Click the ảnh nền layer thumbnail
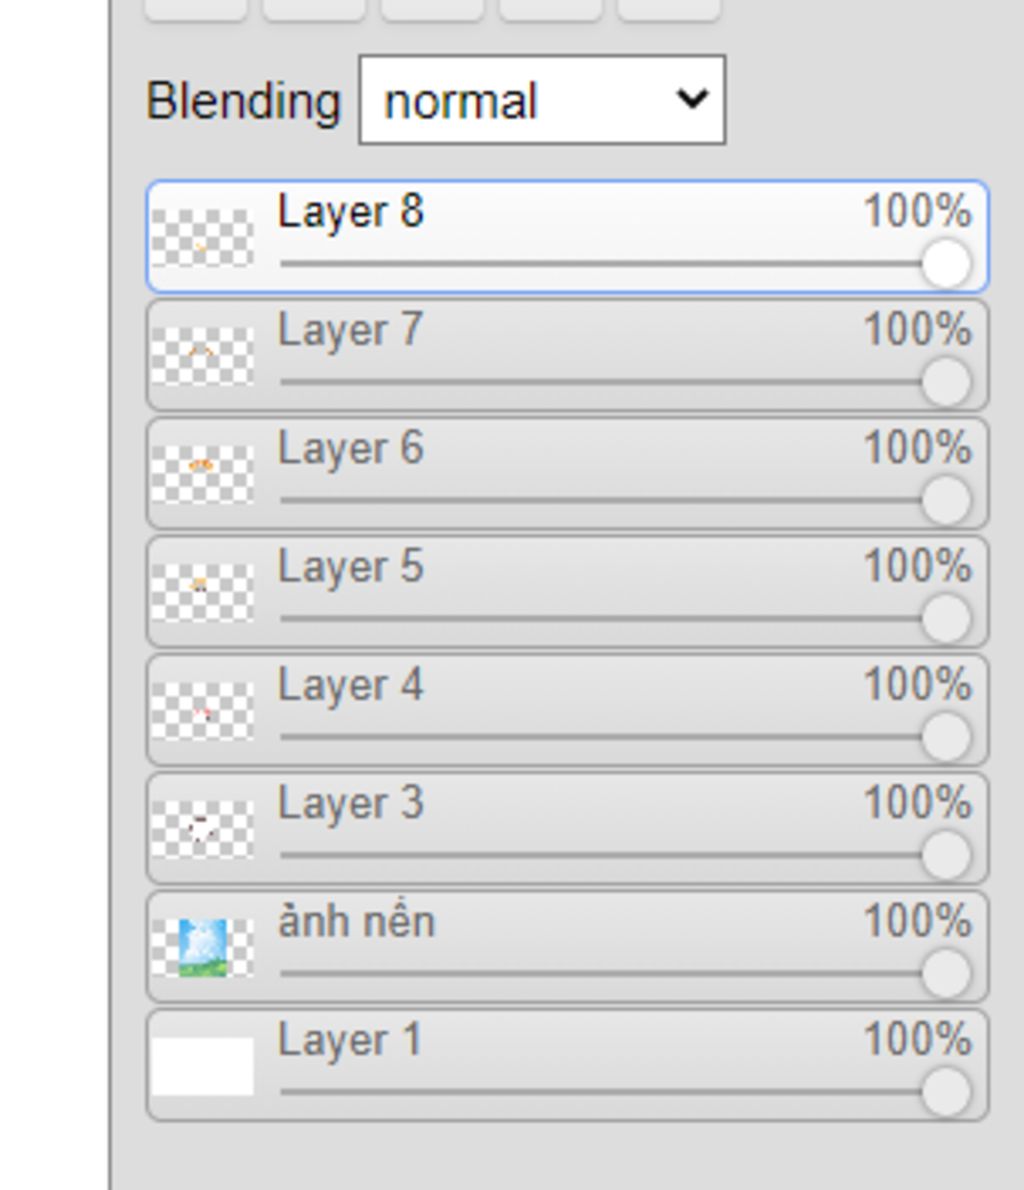The width and height of the screenshot is (1024, 1190). [x=202, y=947]
